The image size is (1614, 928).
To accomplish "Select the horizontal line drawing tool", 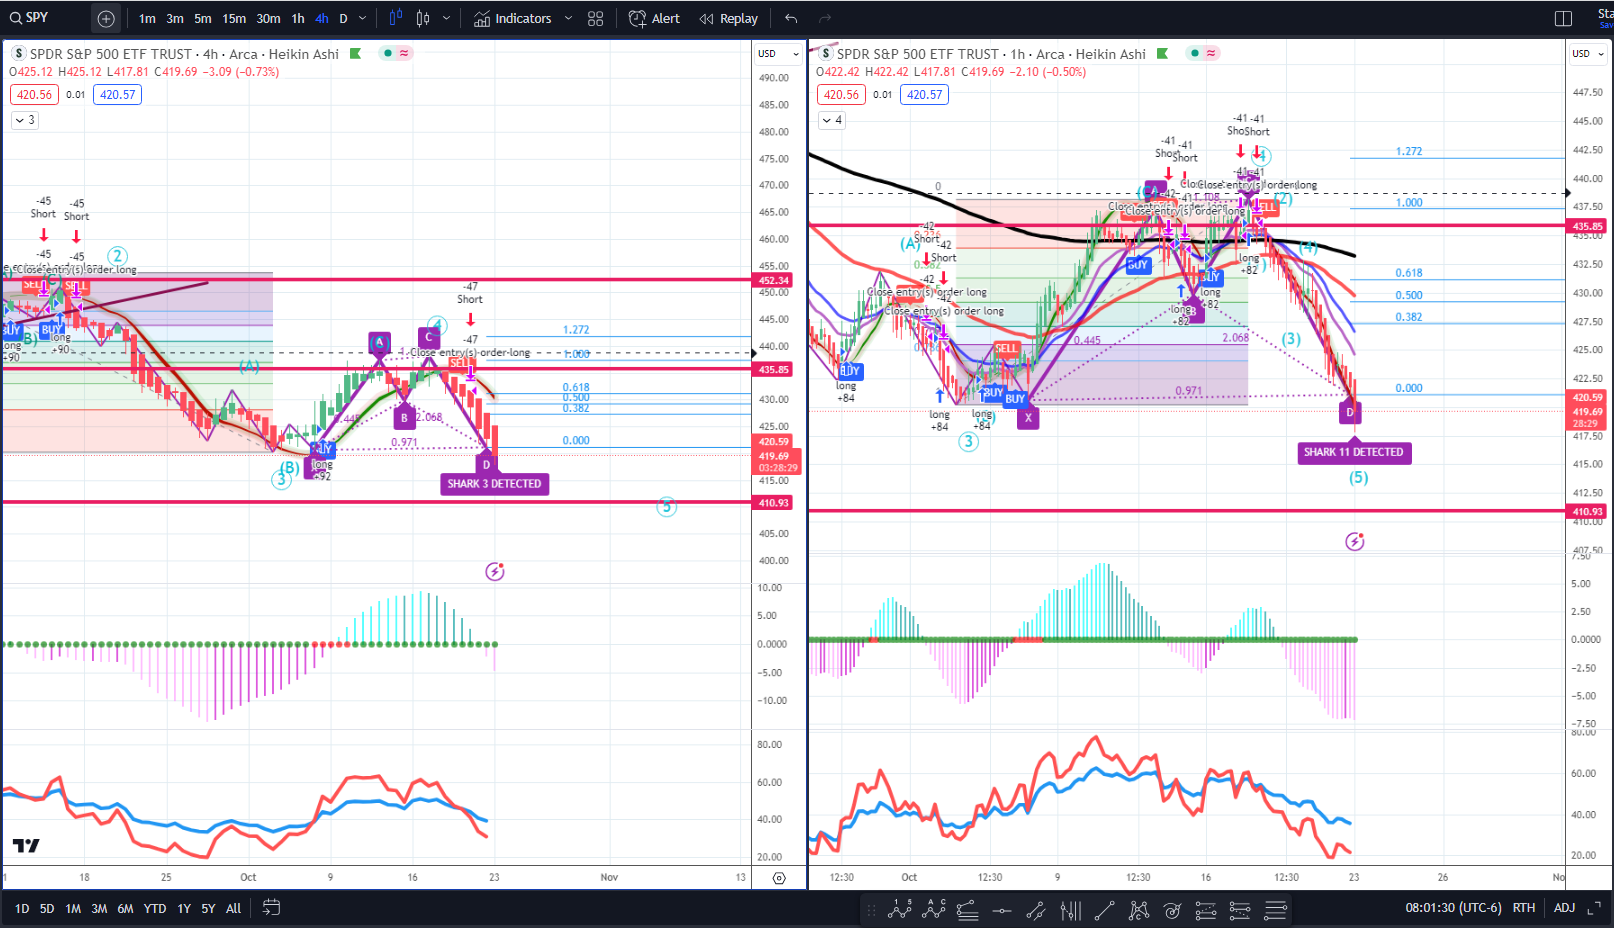I will click(x=1002, y=910).
